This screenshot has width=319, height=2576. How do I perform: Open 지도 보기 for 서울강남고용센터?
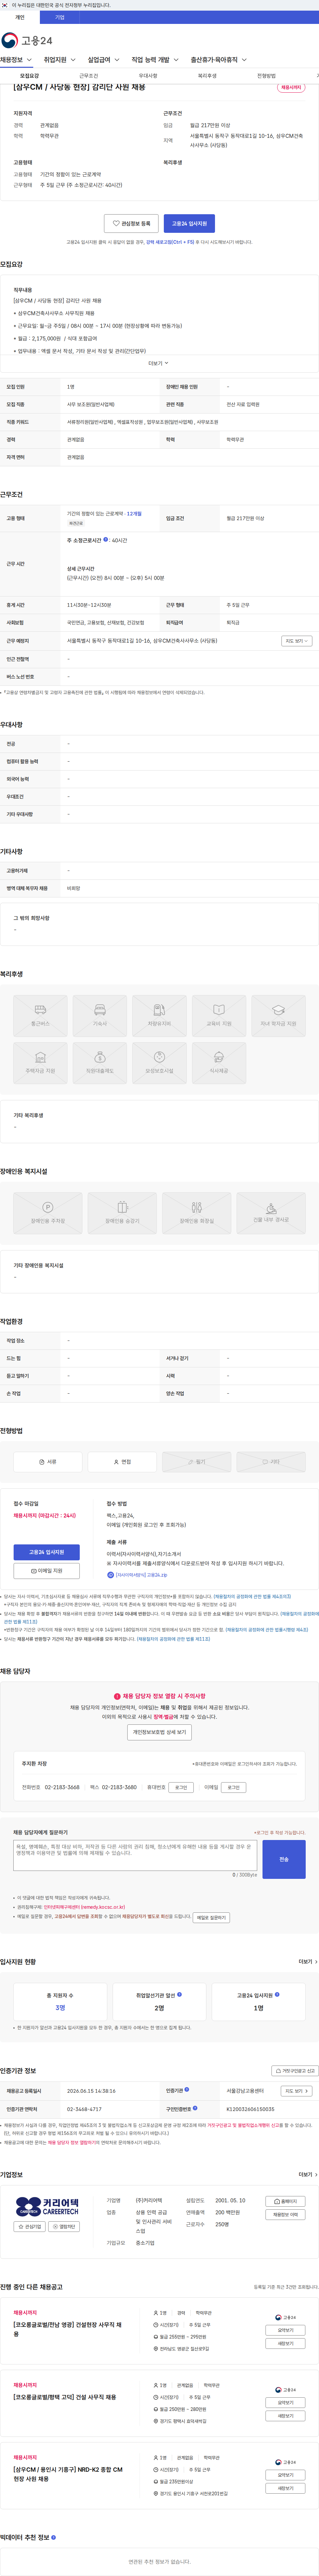296,2091
